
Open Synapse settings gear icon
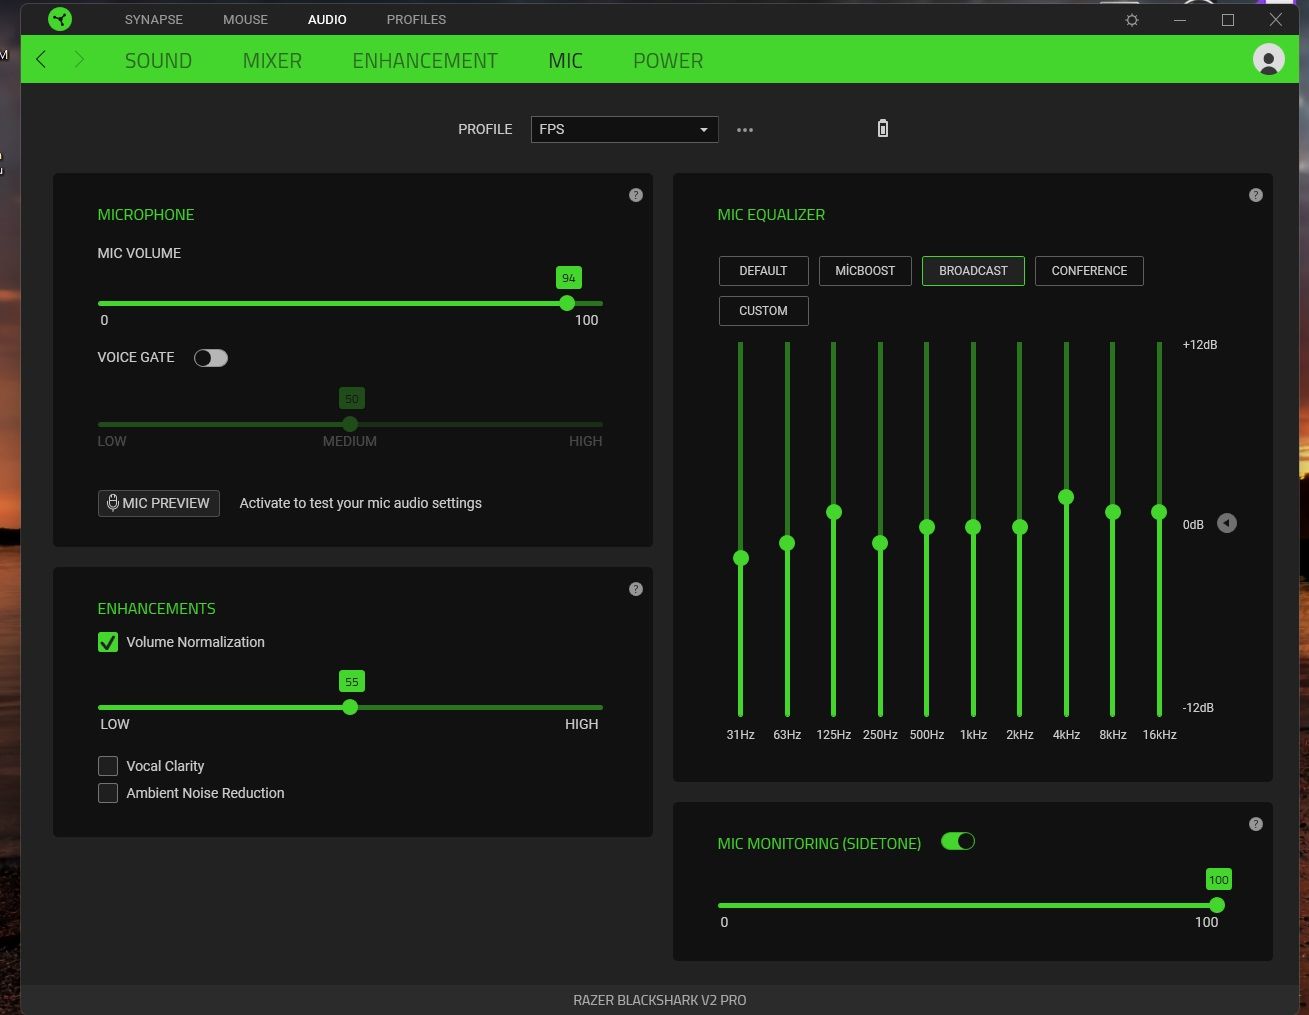pyautogui.click(x=1132, y=20)
